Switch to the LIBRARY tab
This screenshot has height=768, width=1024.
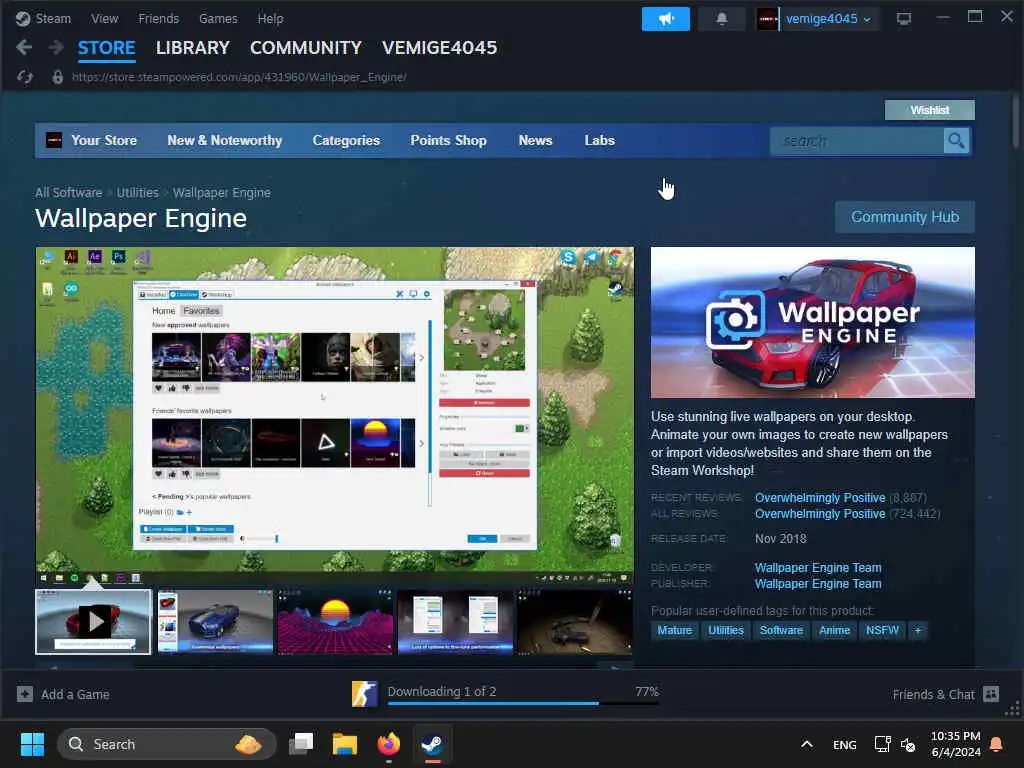193,48
